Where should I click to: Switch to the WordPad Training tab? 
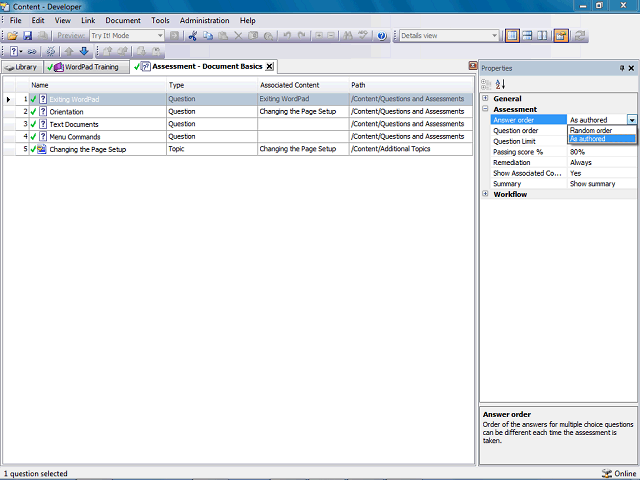tap(86, 67)
